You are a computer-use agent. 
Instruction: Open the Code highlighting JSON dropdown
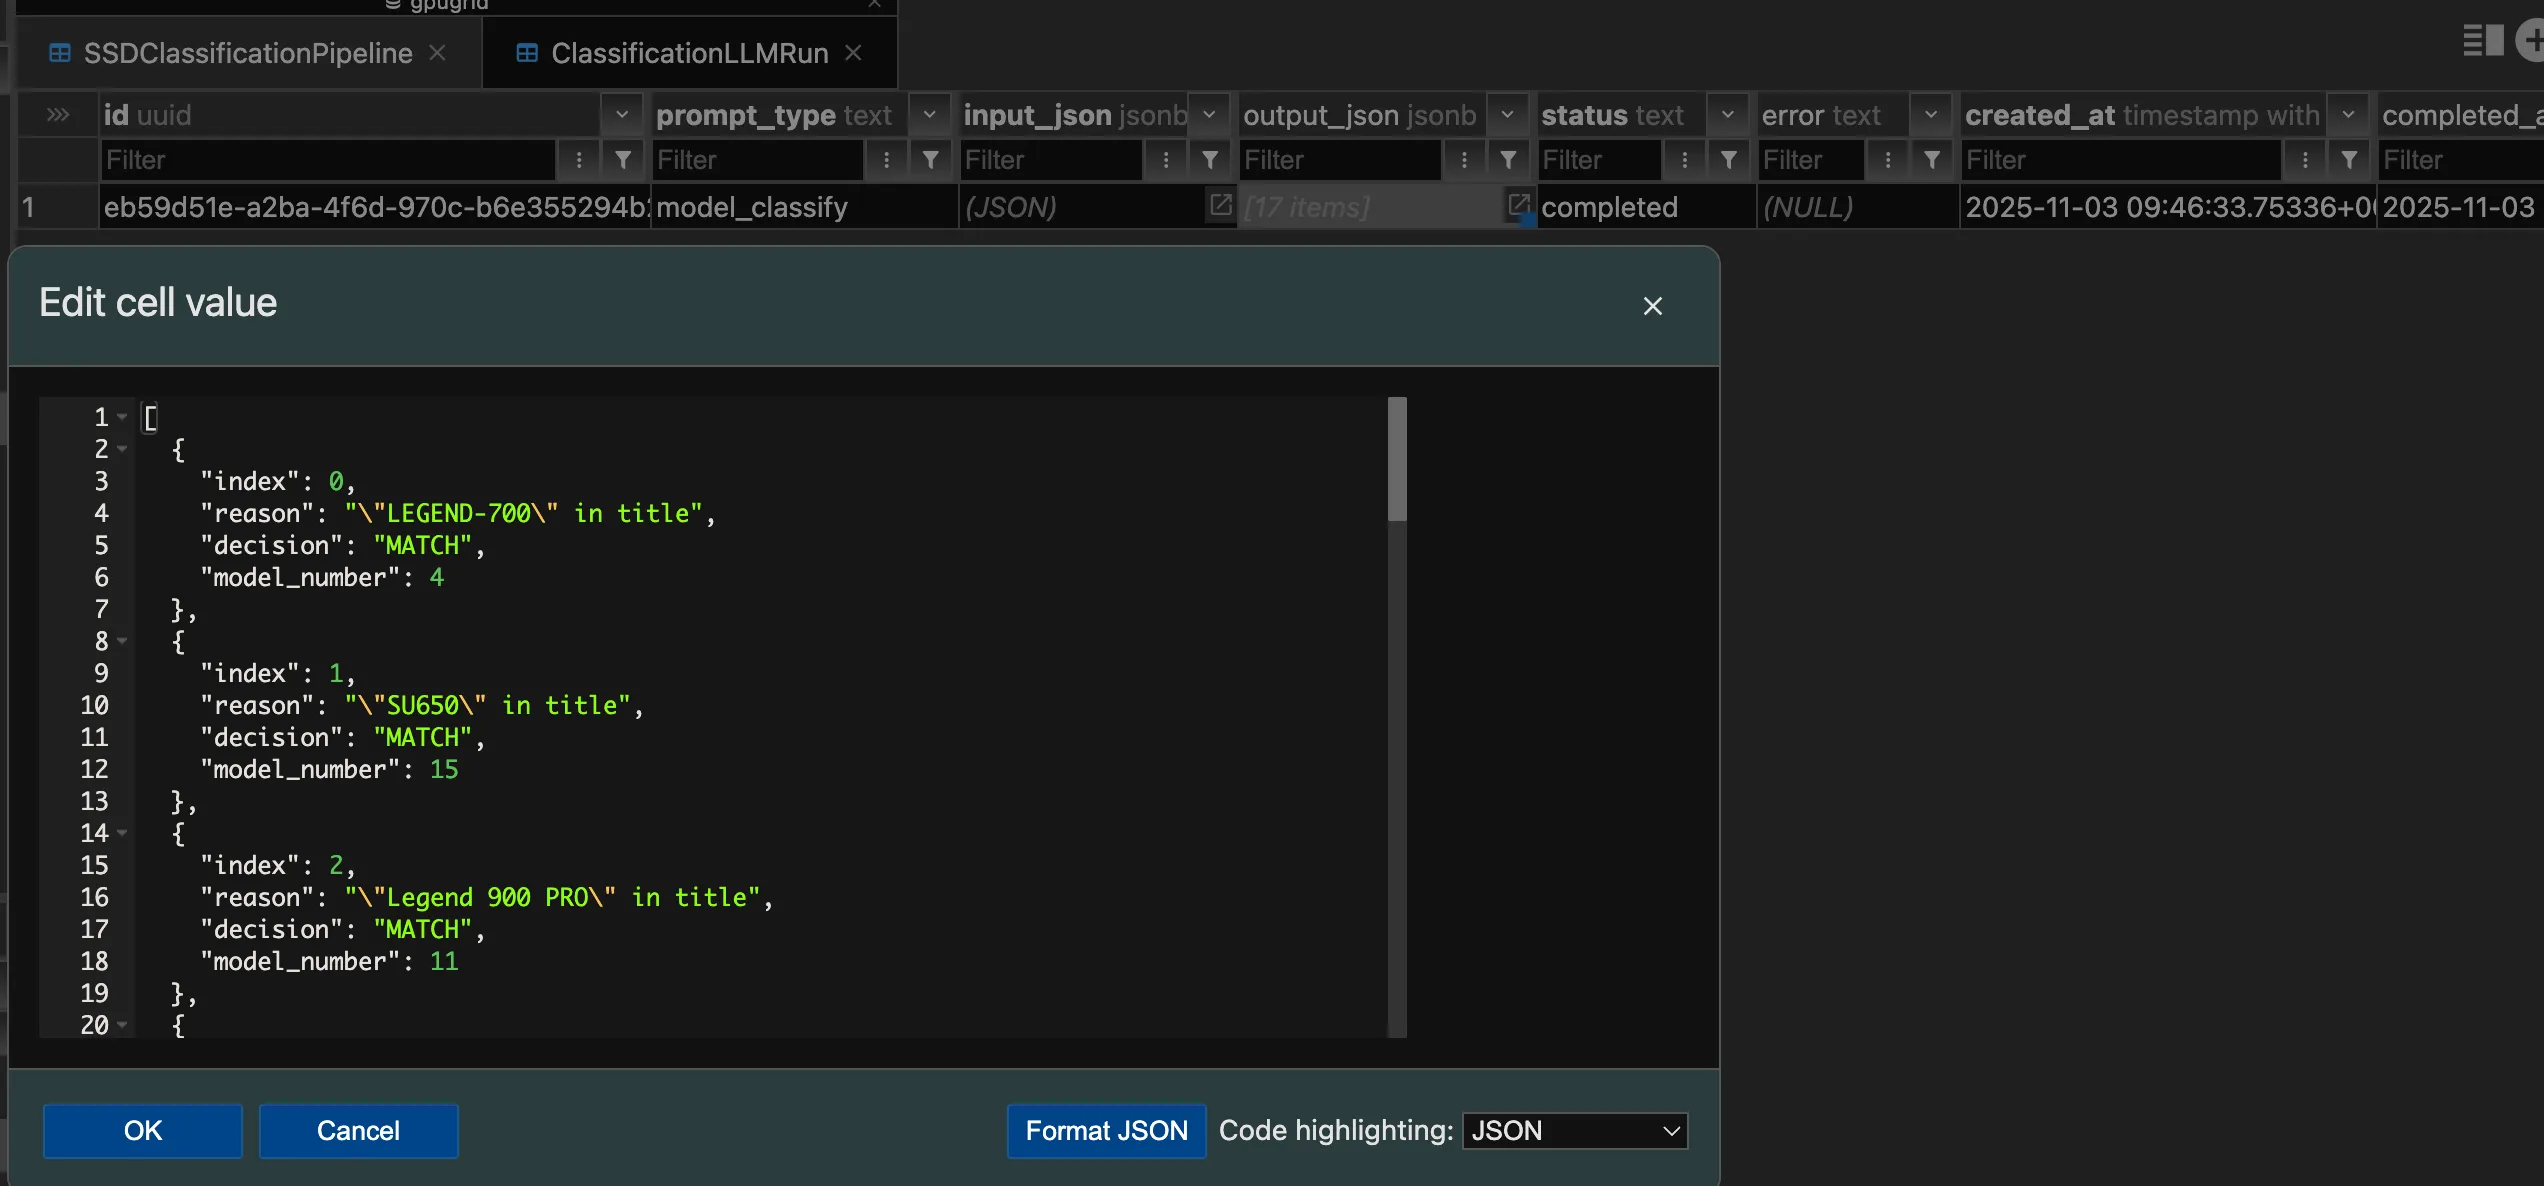point(1574,1131)
